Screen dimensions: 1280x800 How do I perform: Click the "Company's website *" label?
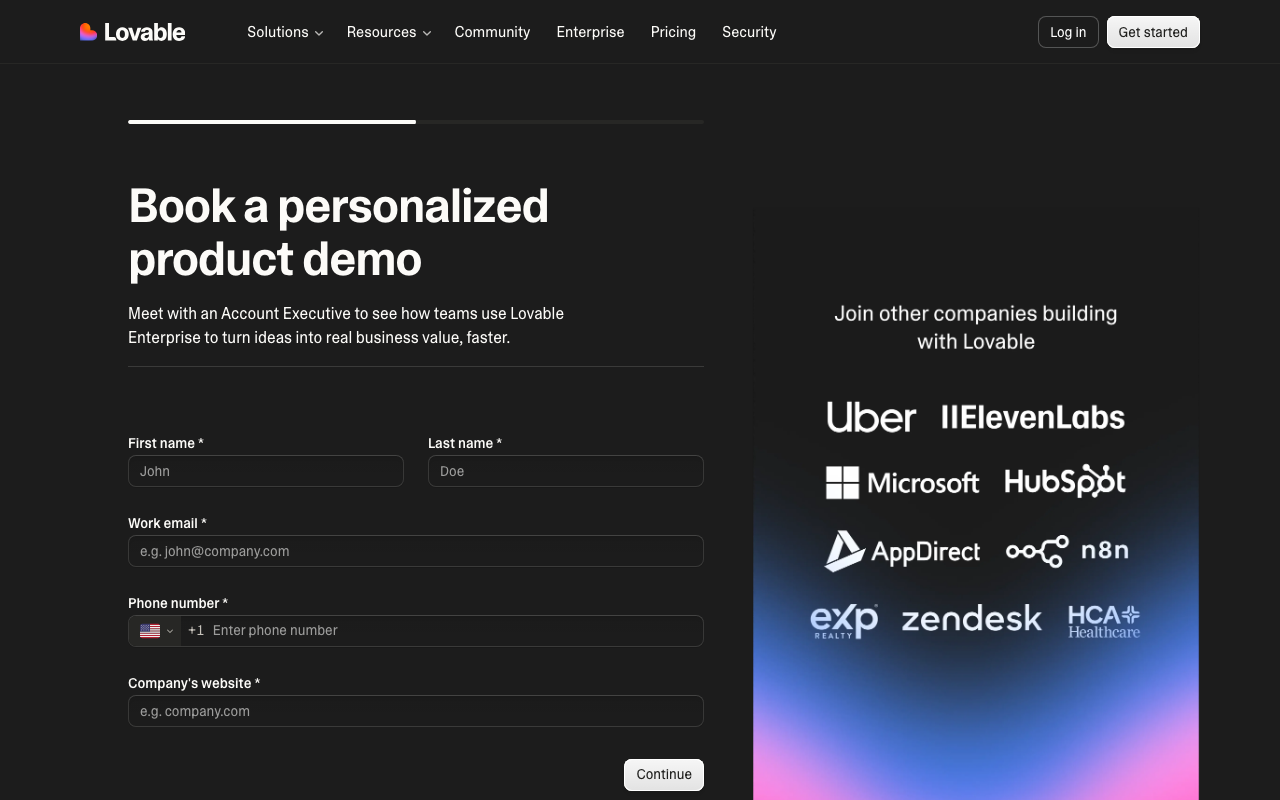pos(194,683)
